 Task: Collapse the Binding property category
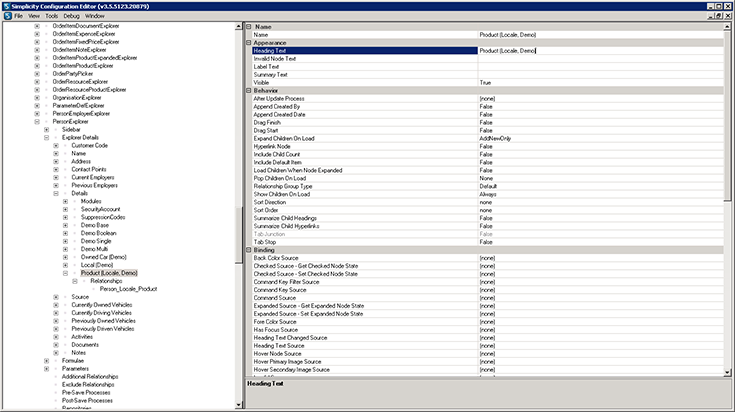click(x=249, y=250)
